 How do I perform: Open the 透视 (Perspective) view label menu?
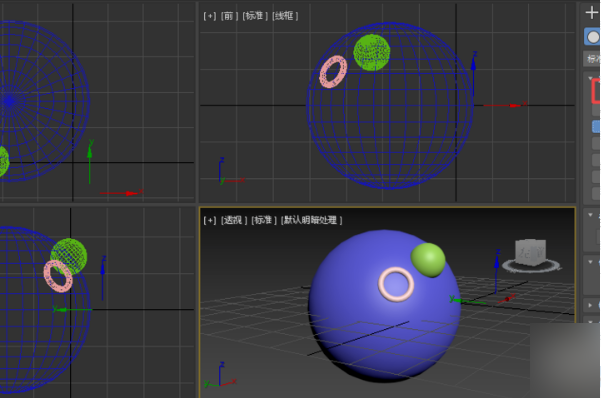tap(234, 220)
